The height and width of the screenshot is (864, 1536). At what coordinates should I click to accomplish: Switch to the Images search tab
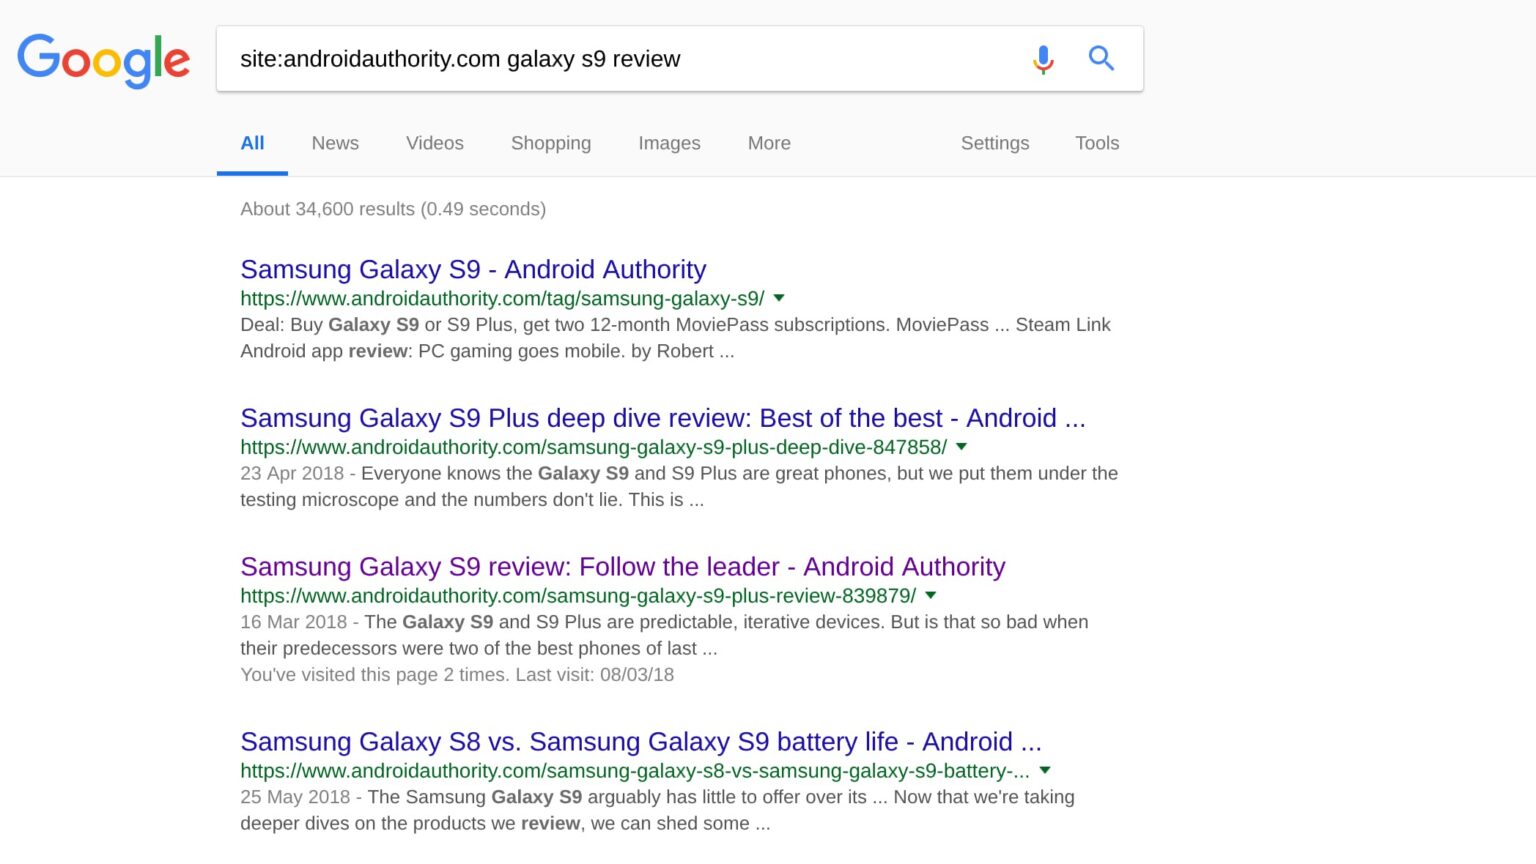point(669,143)
